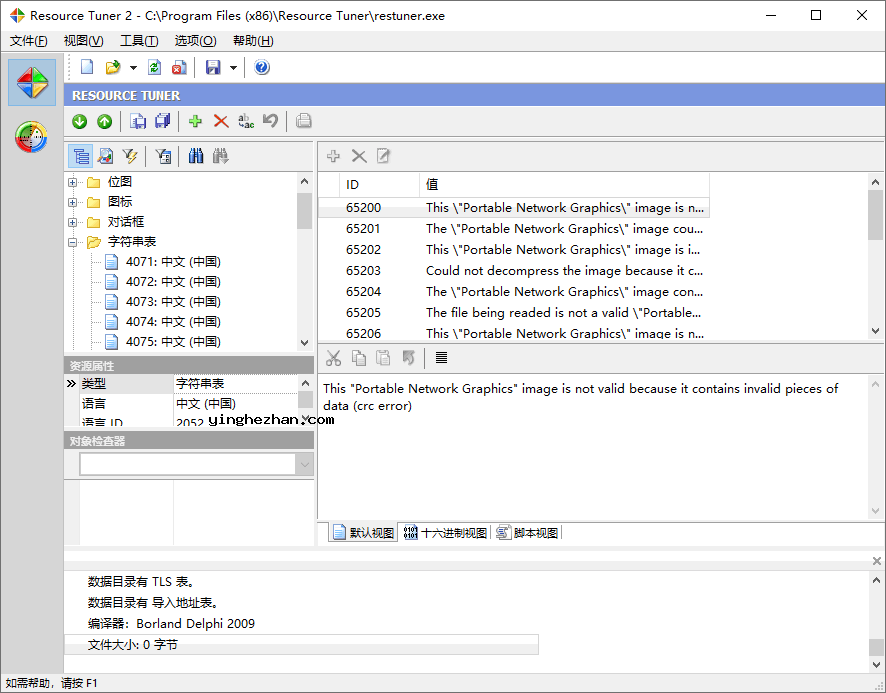Switch to the 脚本视图 tab
Image resolution: width=886 pixels, height=693 pixels.
[x=527, y=532]
